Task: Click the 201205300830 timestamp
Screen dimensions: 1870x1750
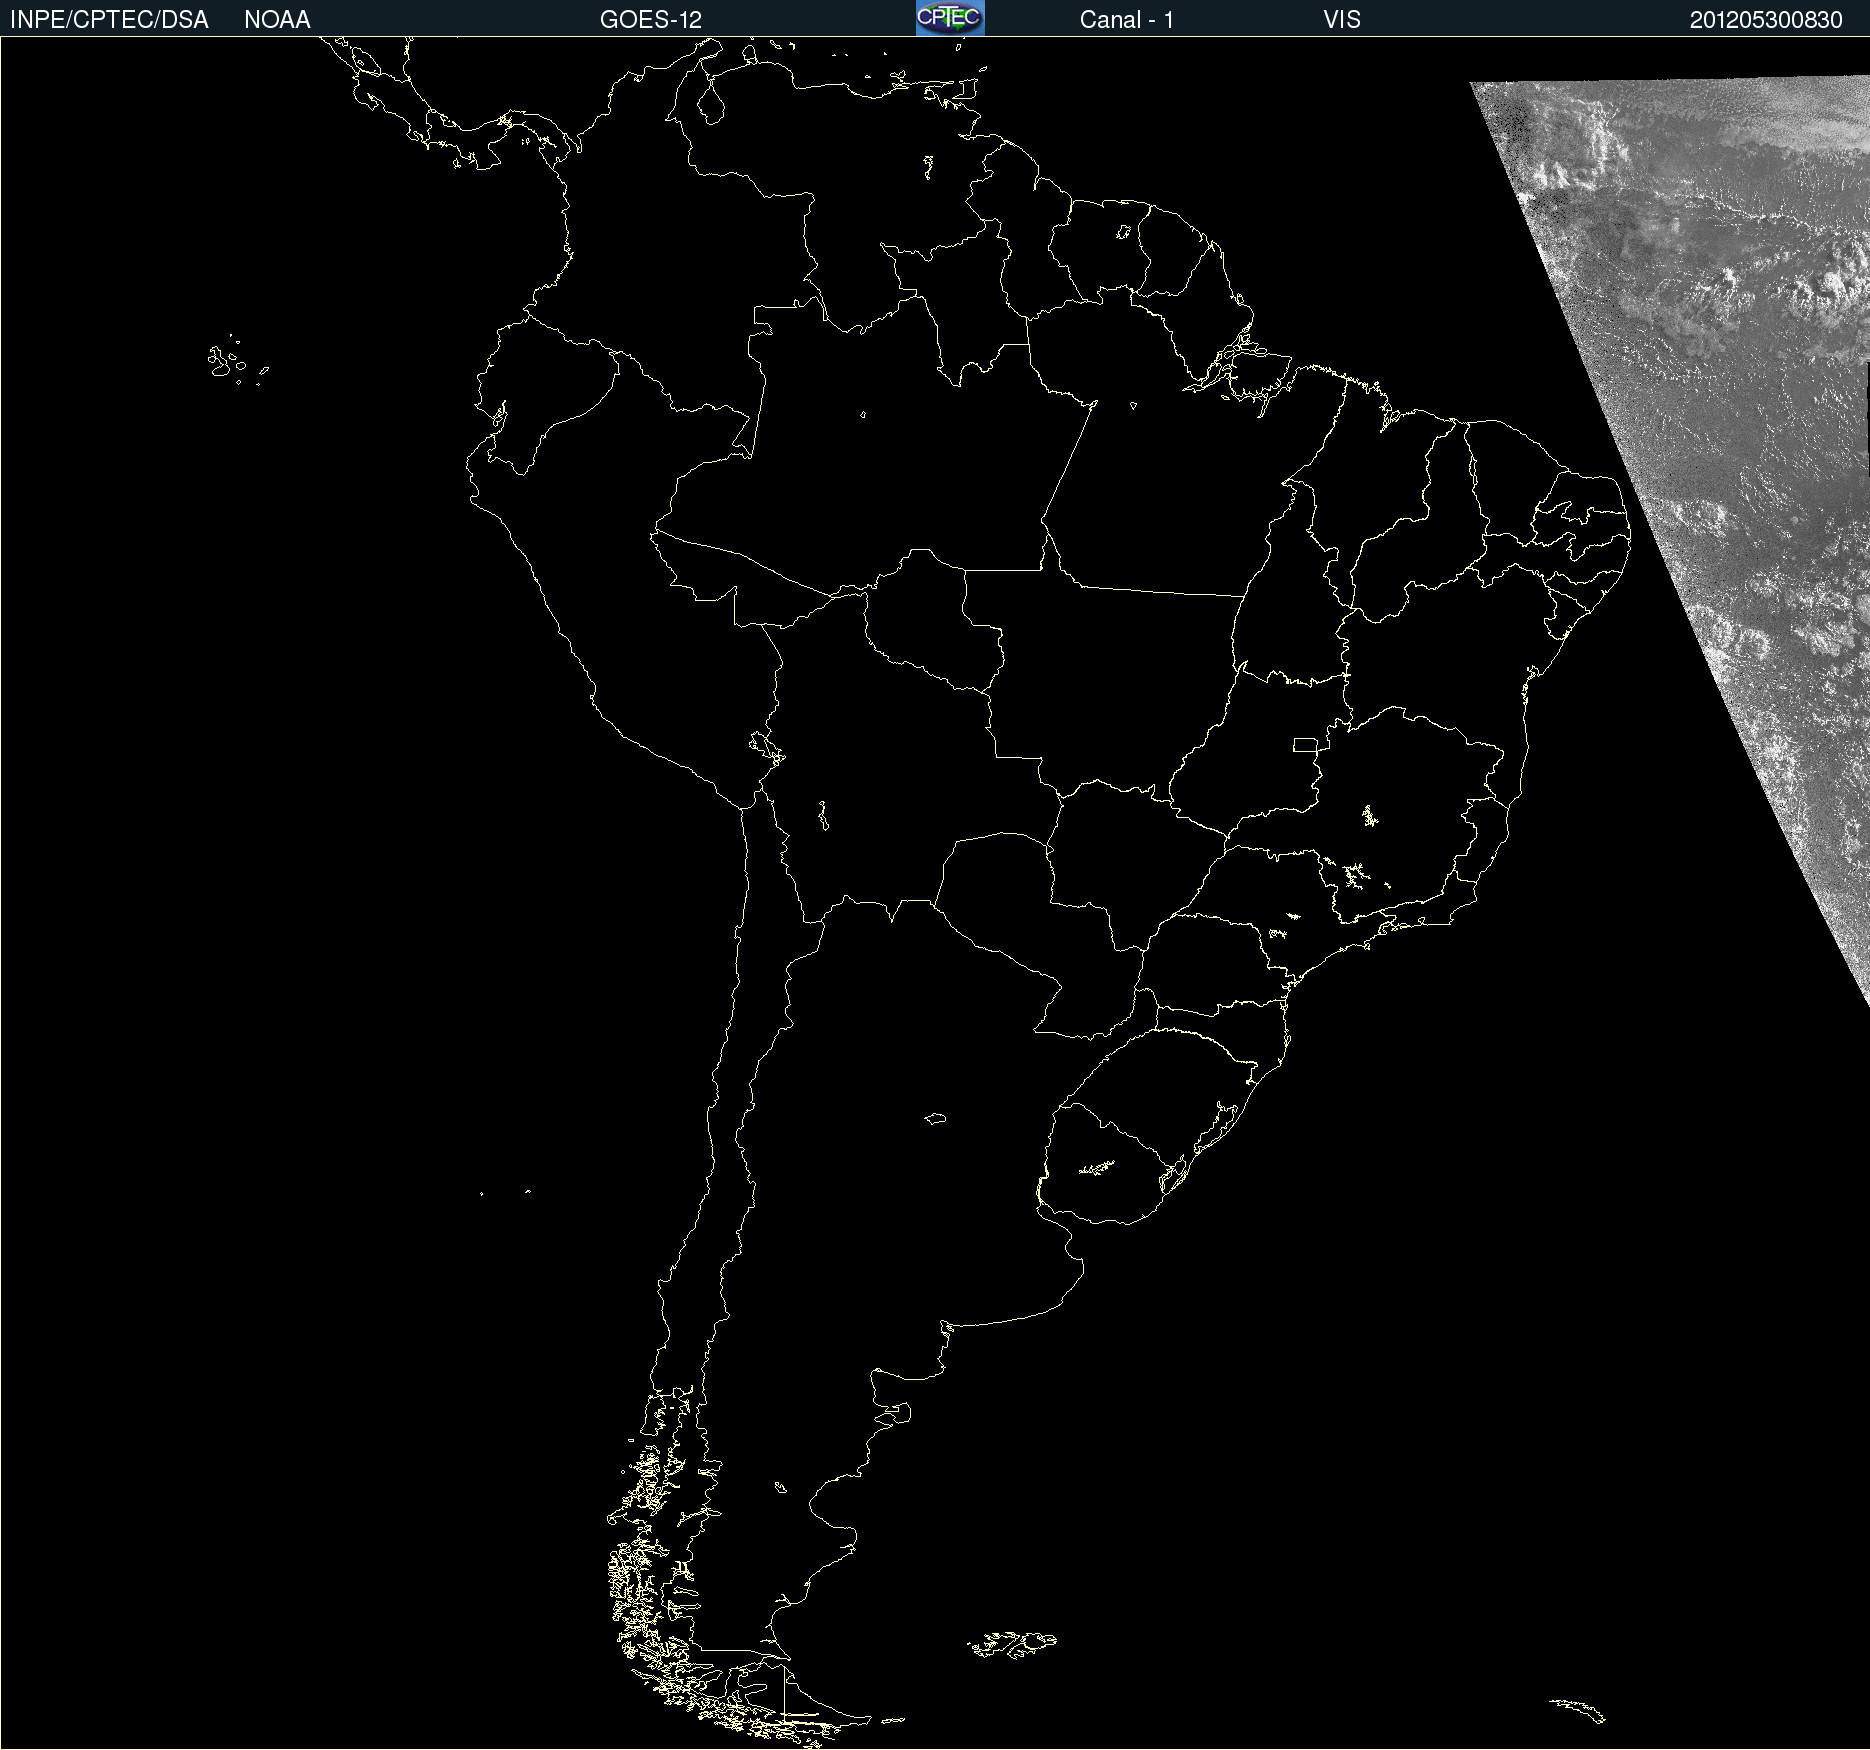Action: pyautogui.click(x=1766, y=20)
